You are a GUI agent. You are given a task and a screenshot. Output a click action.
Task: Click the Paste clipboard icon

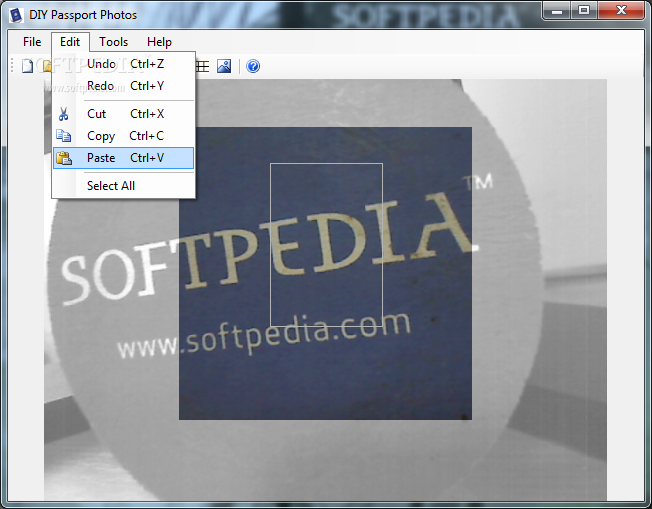click(x=64, y=158)
